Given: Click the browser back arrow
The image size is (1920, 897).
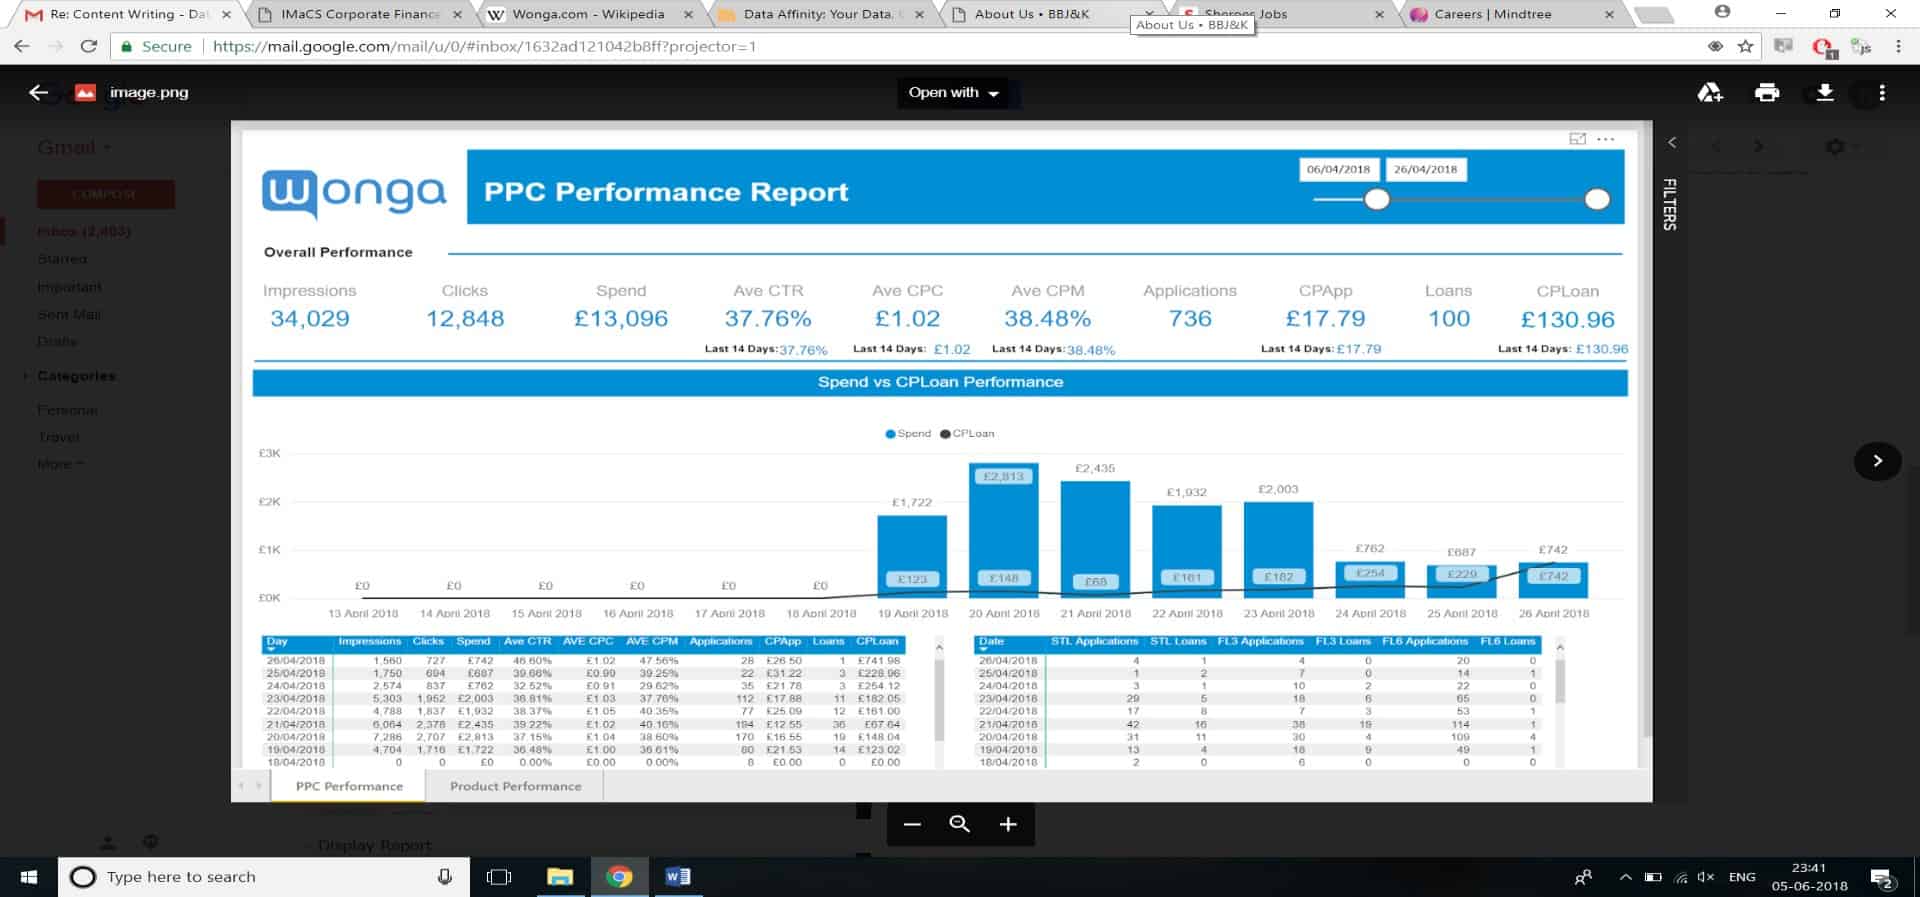Looking at the screenshot, I should [22, 46].
